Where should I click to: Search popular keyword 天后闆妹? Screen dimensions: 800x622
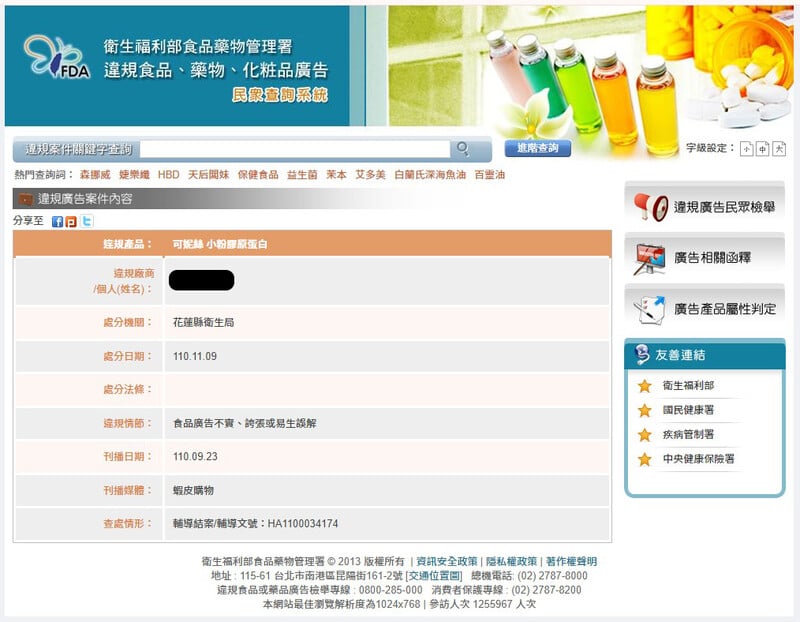click(x=208, y=175)
